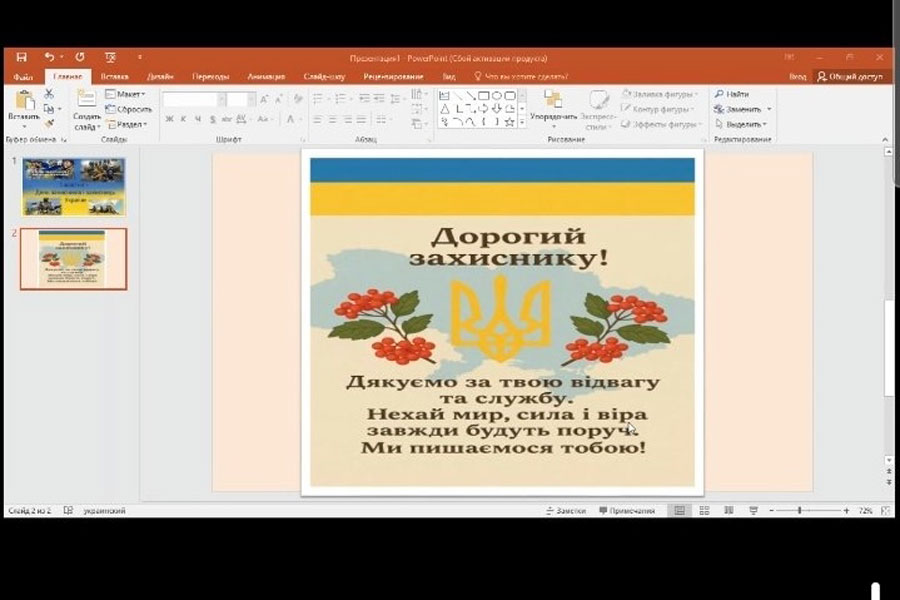
Task: Decrease font size with smaller A
Action: point(278,99)
